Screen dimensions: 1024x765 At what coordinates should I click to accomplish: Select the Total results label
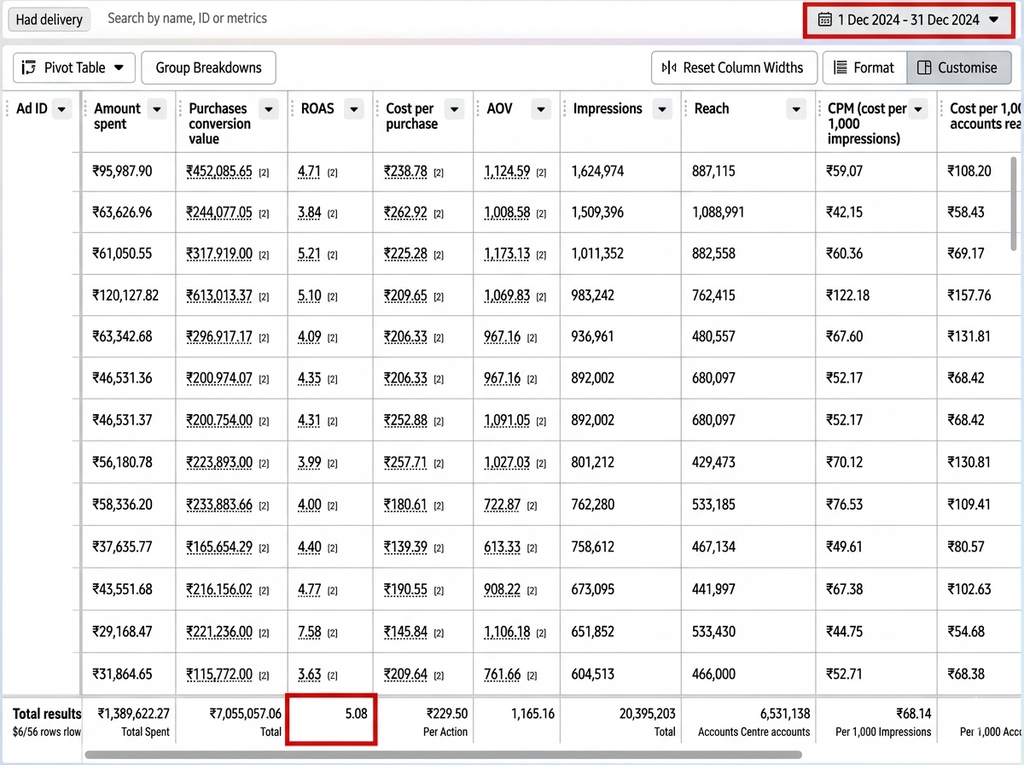[x=47, y=713]
